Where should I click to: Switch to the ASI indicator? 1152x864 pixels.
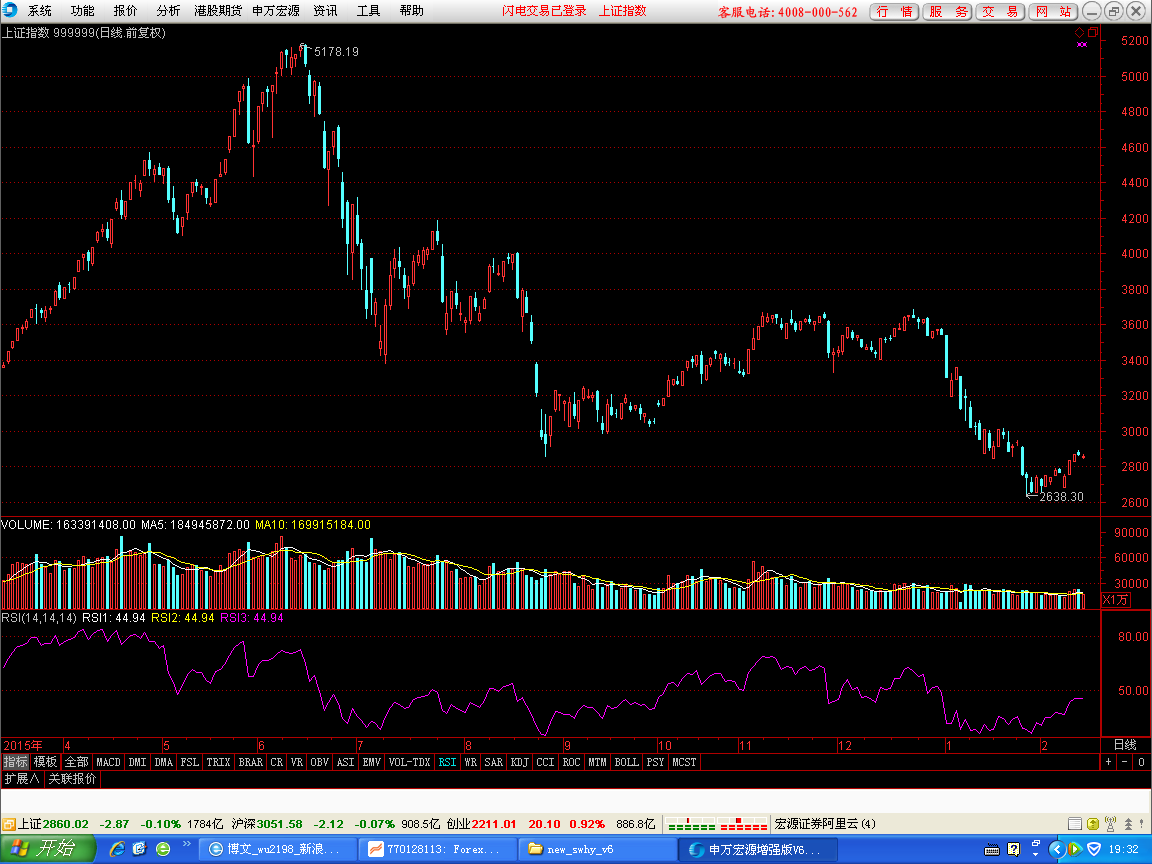coord(346,762)
